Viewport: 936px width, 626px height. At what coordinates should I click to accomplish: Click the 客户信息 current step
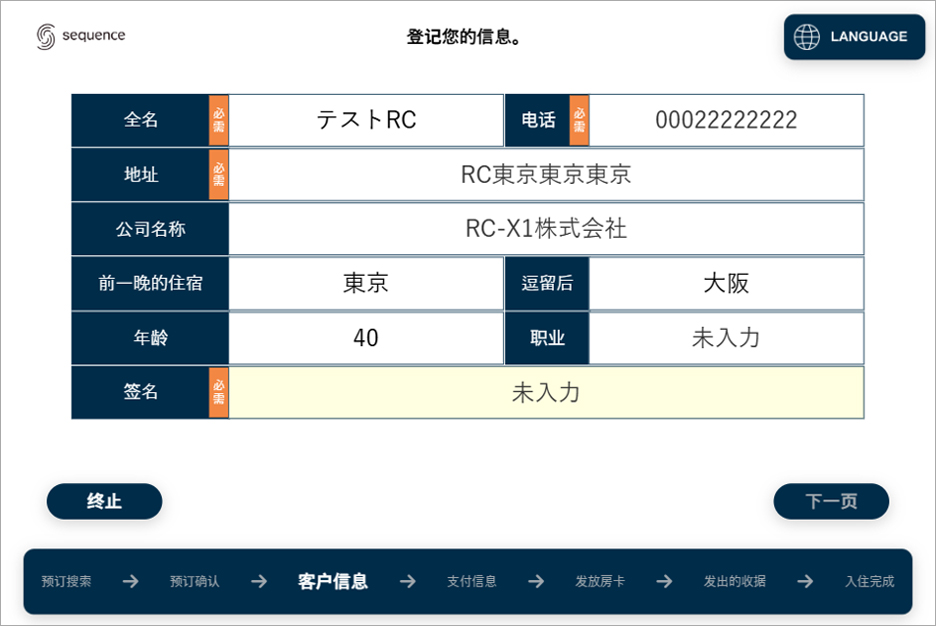[333, 581]
